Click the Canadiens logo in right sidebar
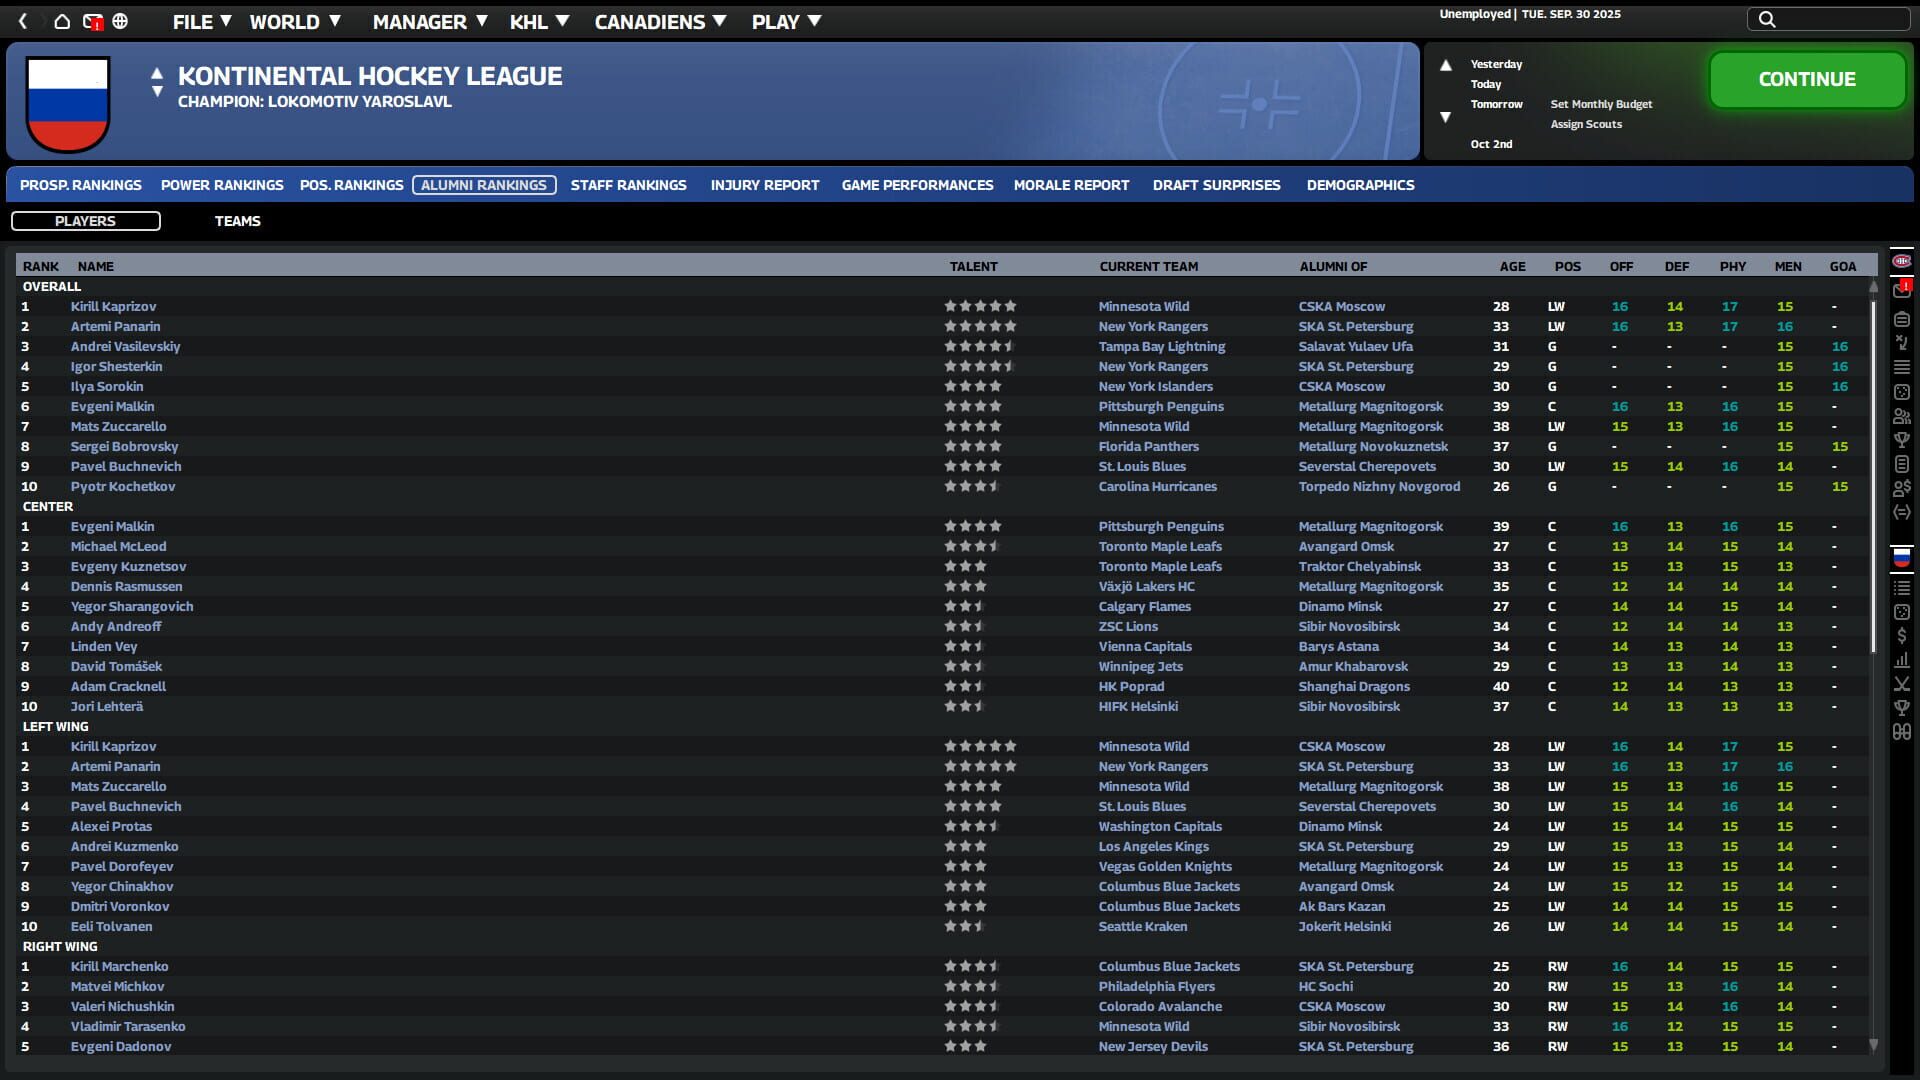1920x1080 pixels. click(1901, 261)
